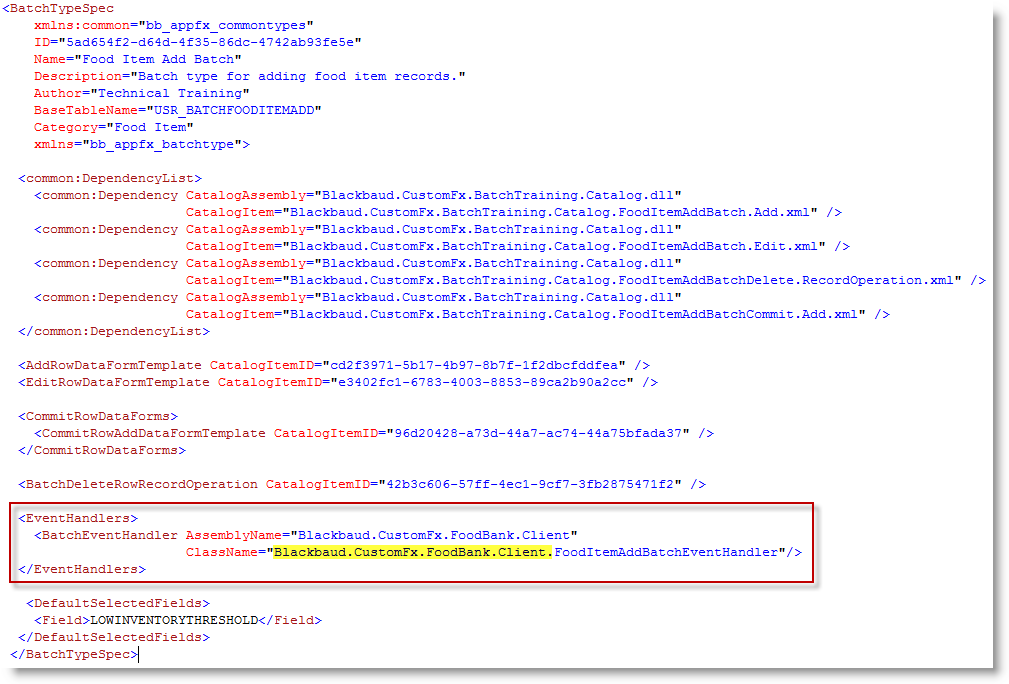Click the closing DefaultSelectedFields tag

click(114, 638)
